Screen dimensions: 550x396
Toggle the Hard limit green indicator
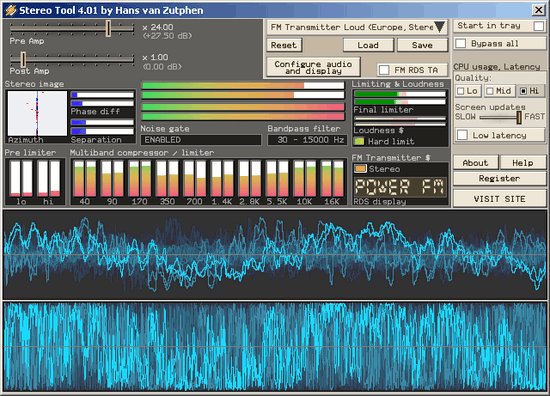tap(359, 141)
